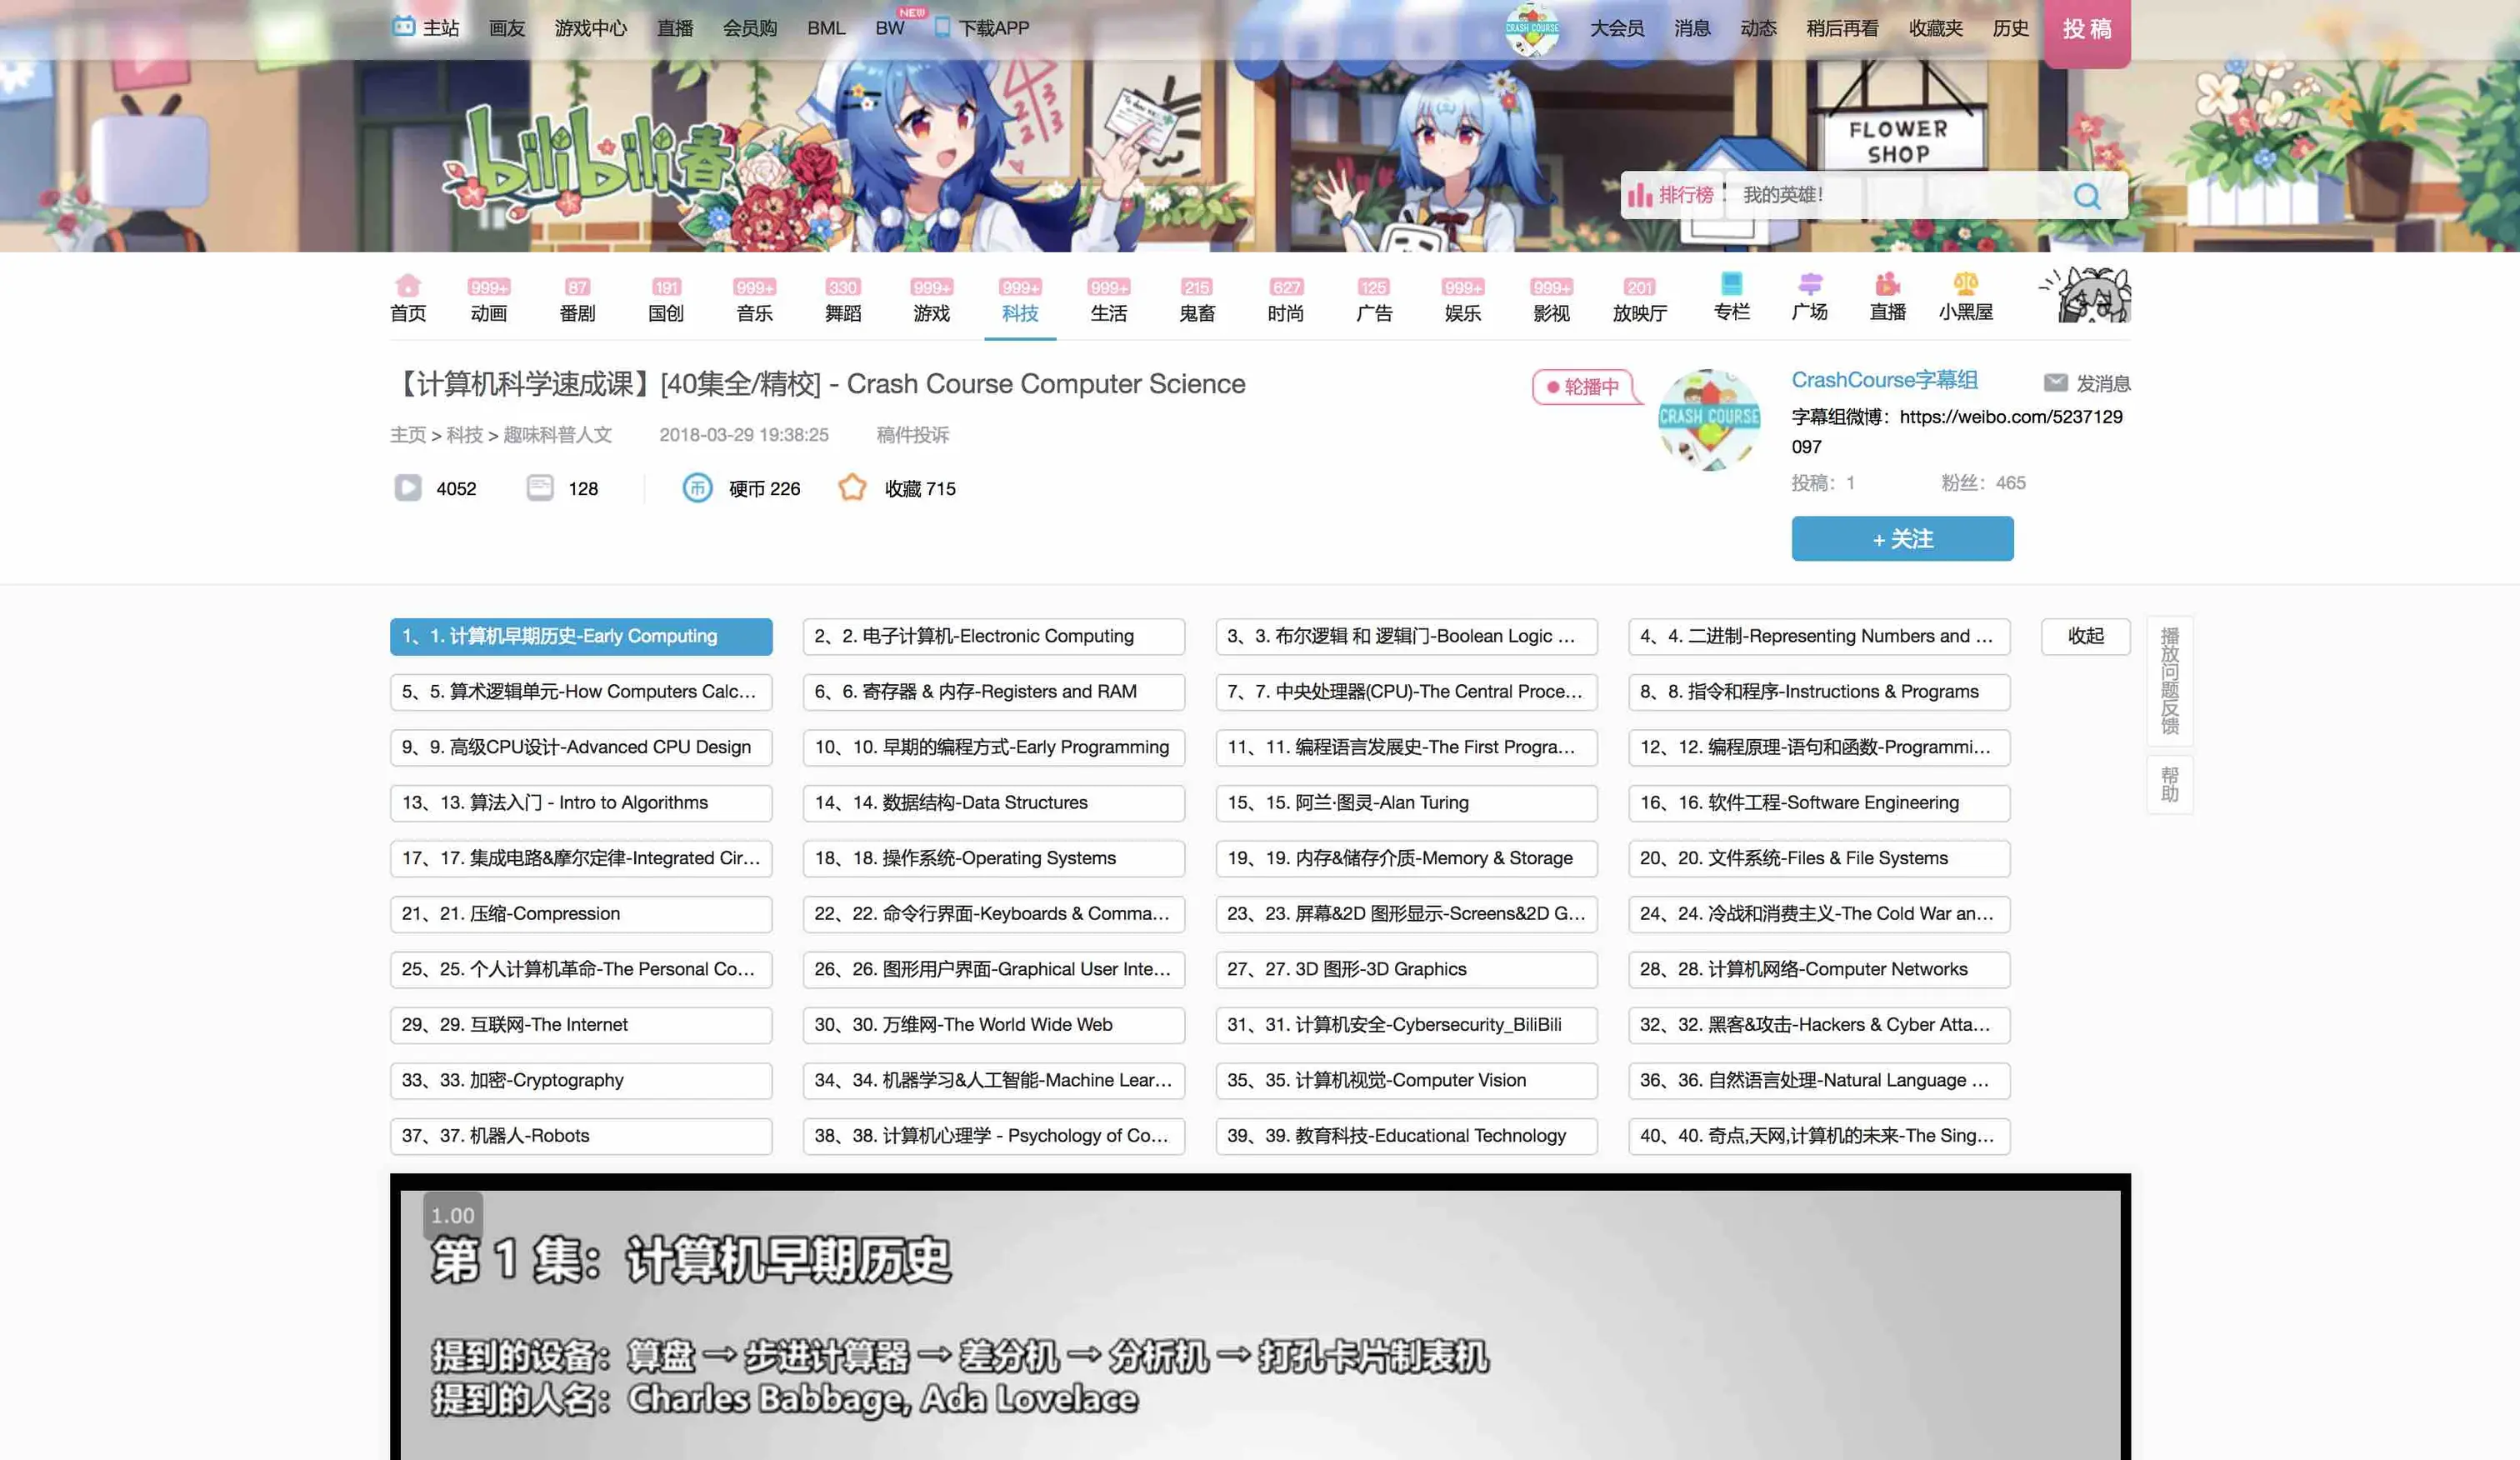Open the 广场 signpost icon
This screenshot has width=2520, height=1460.
click(x=1809, y=284)
